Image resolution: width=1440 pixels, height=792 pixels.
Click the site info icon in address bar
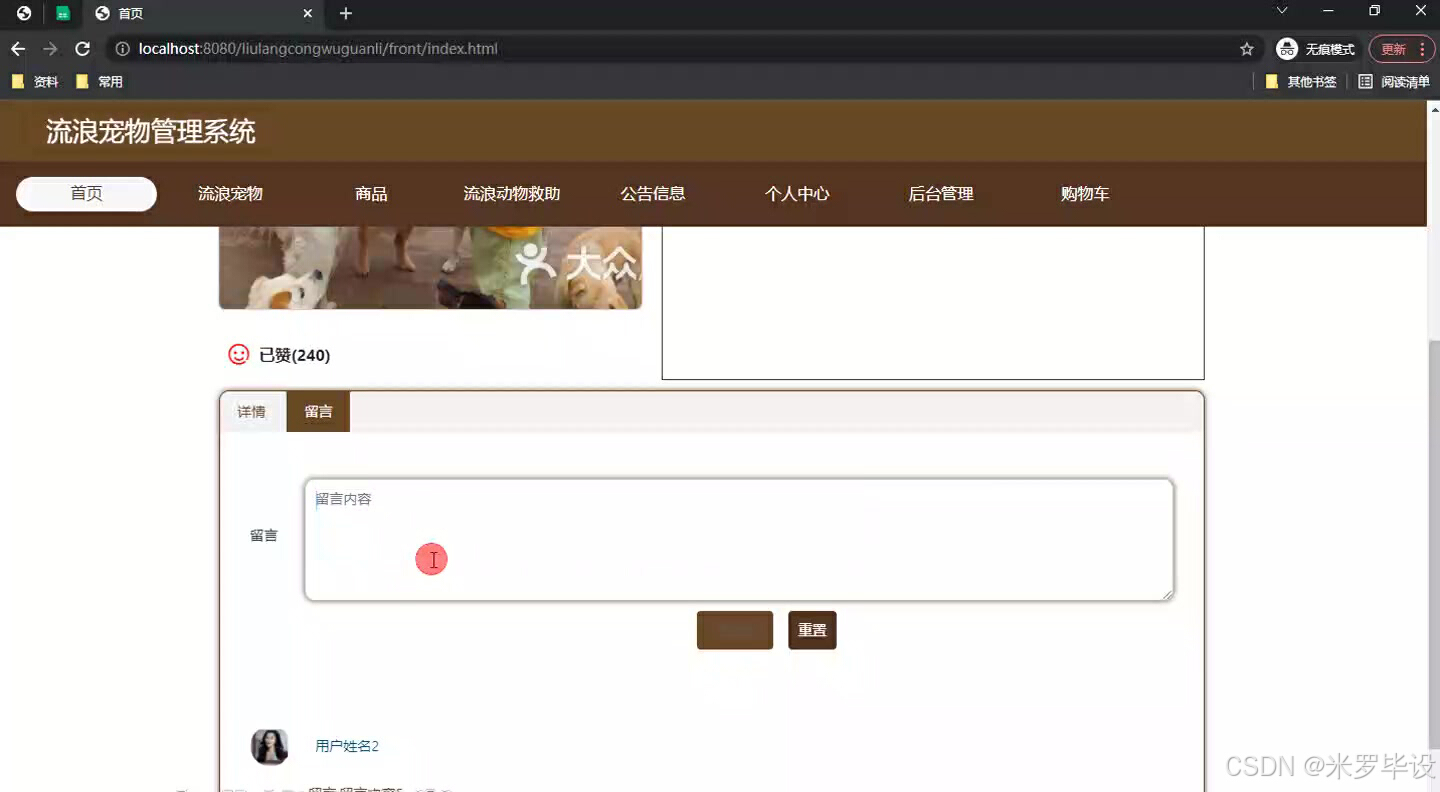click(x=122, y=49)
